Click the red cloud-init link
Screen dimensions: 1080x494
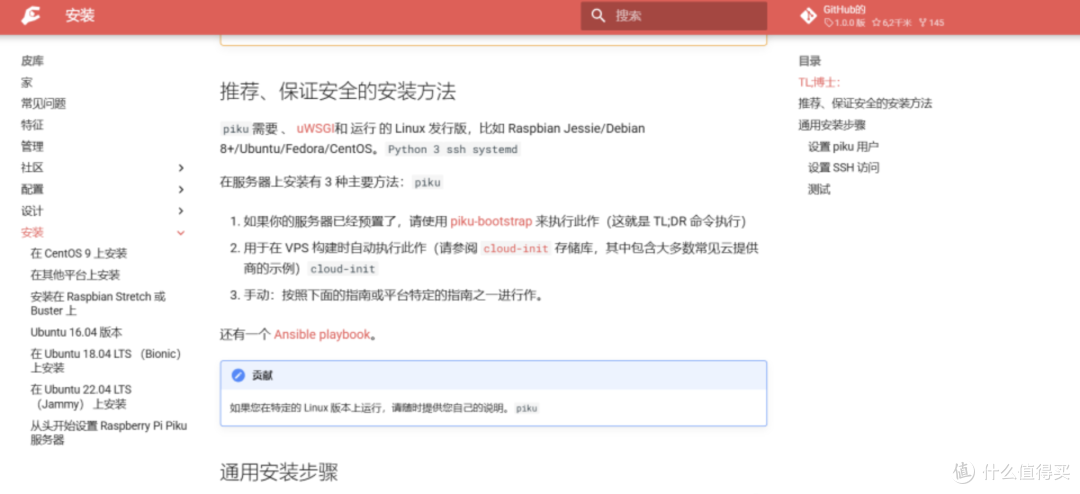point(515,248)
